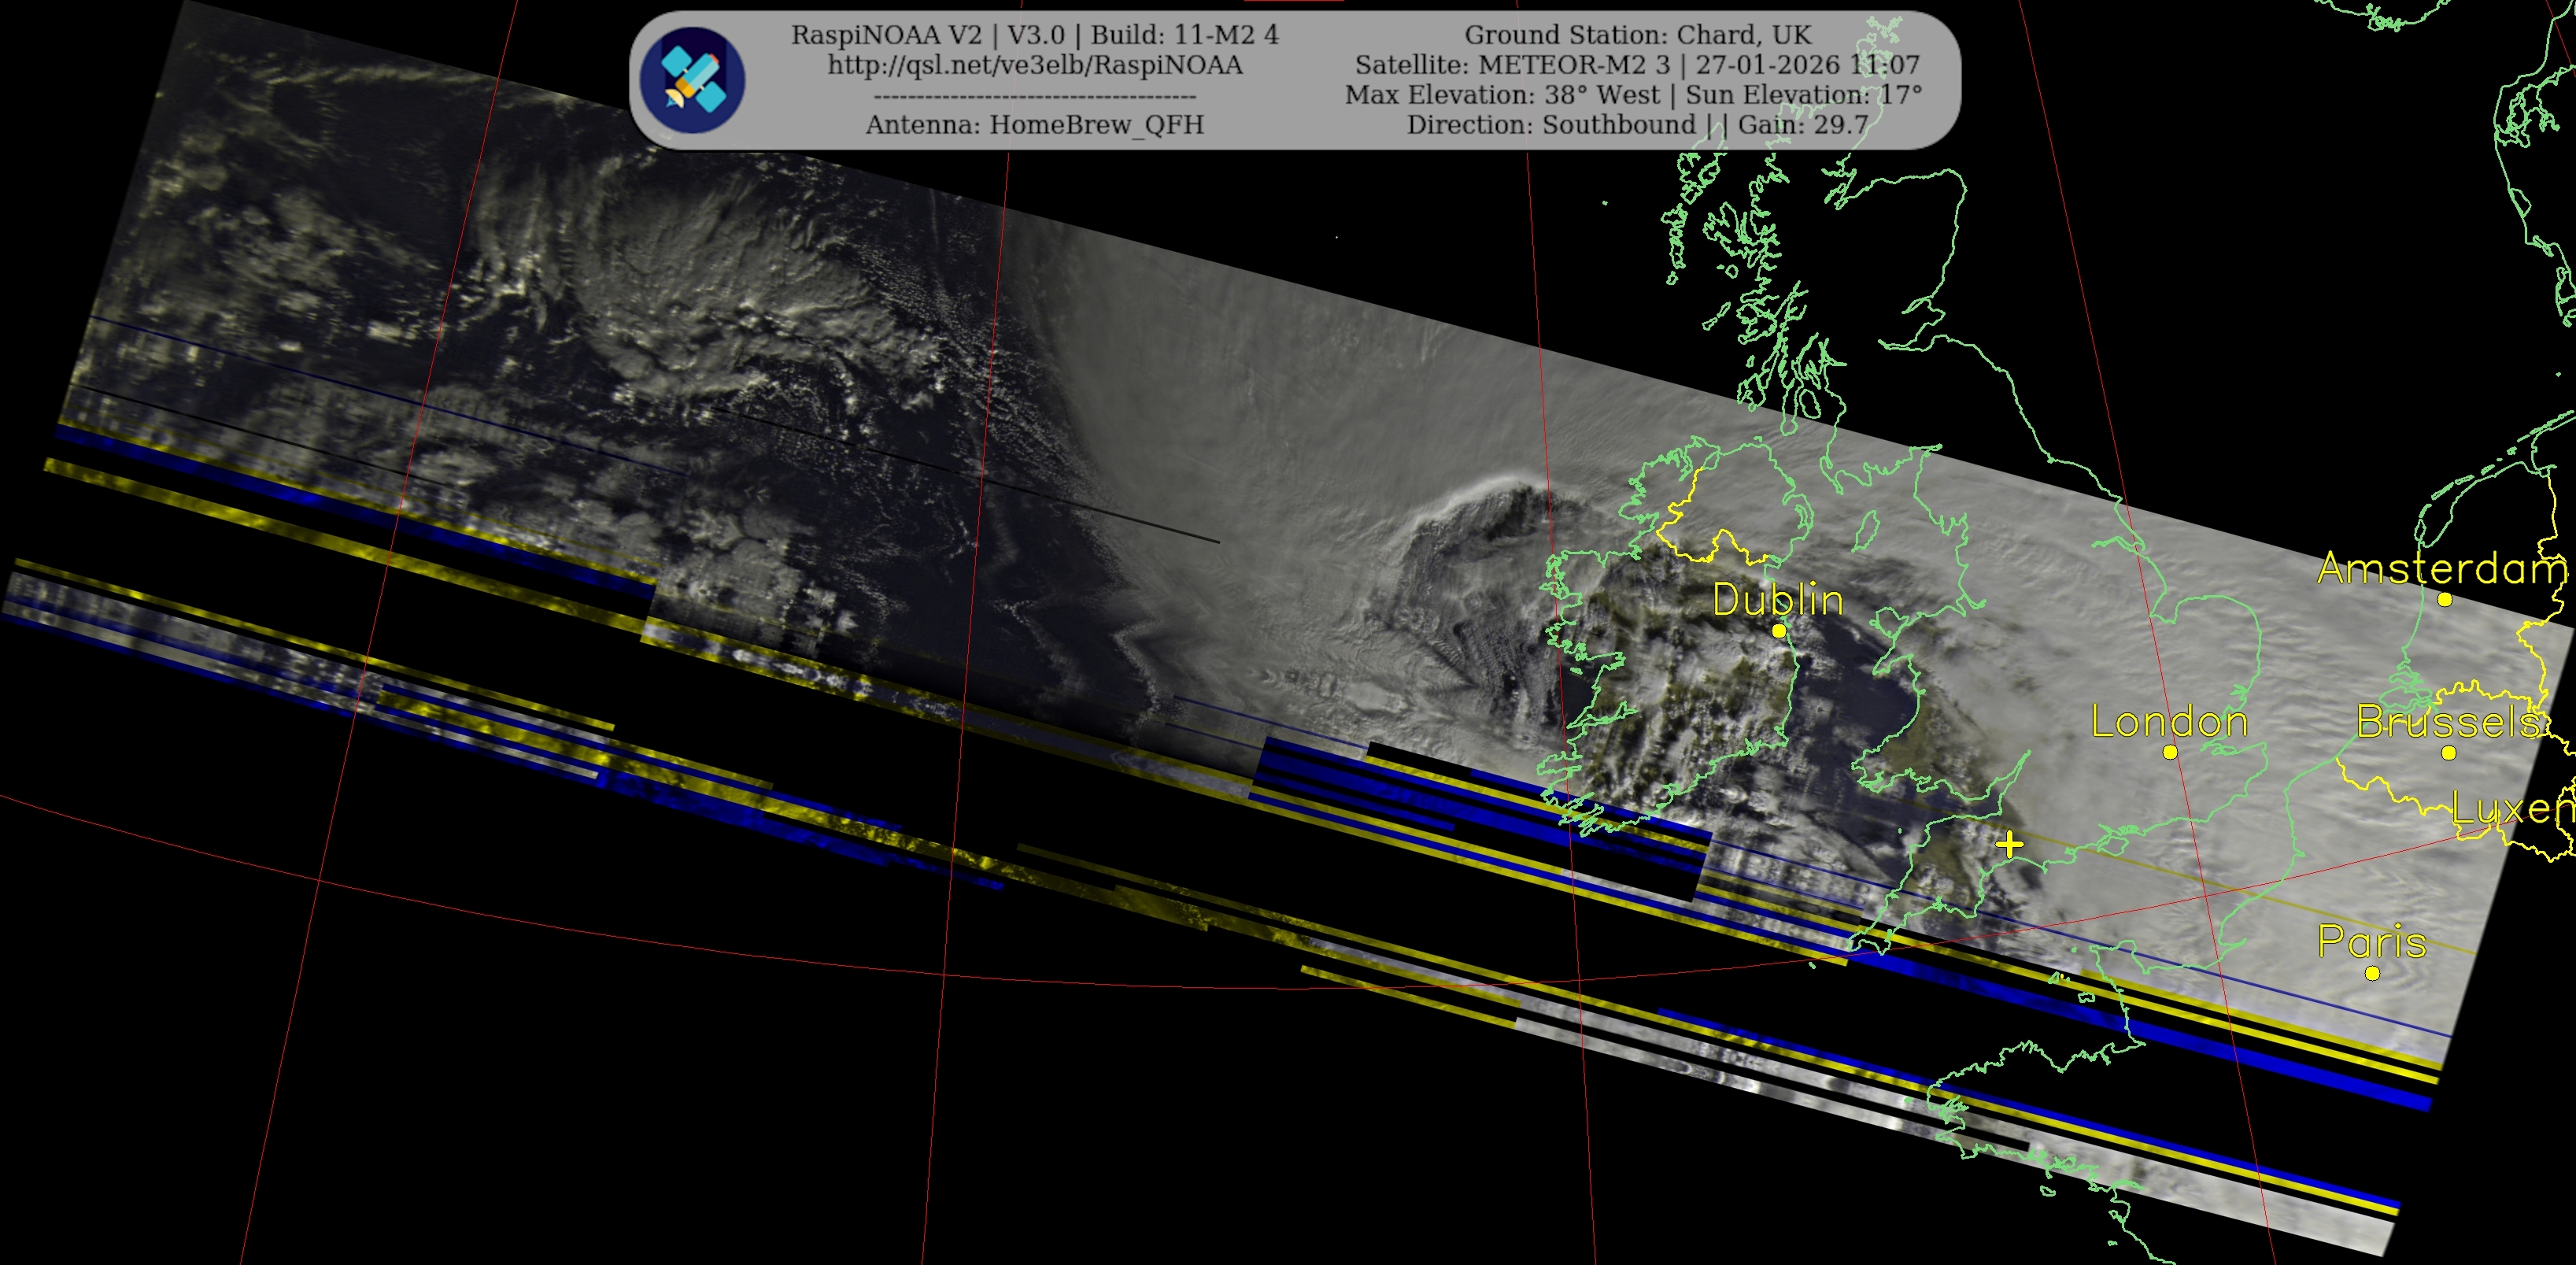The image size is (2576, 1265).
Task: Click the Ground Station Chard, UK text
Action: click(x=1637, y=35)
